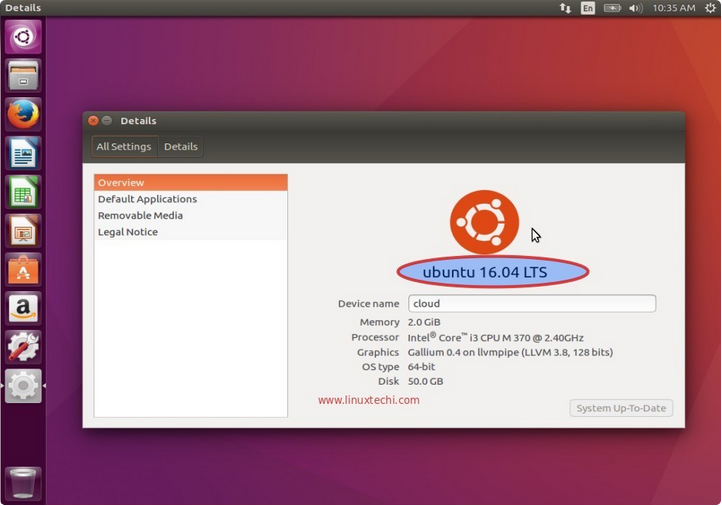Click the ubuntu 16.04 LTS version text
Screen dimensions: 722x506
(x=485, y=272)
